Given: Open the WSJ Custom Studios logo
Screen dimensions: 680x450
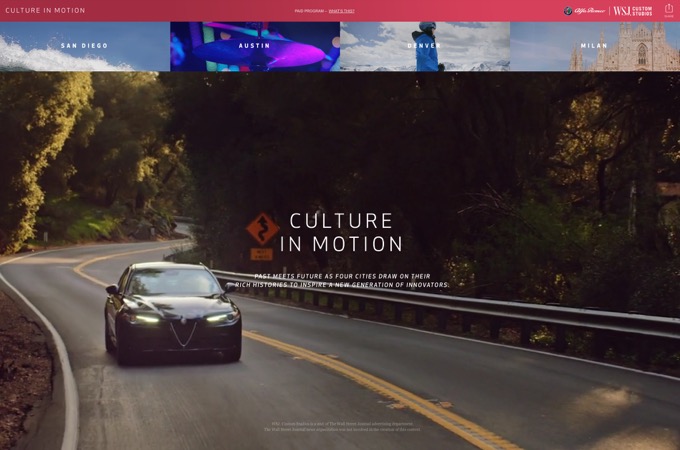Looking at the screenshot, I should tap(632, 11).
